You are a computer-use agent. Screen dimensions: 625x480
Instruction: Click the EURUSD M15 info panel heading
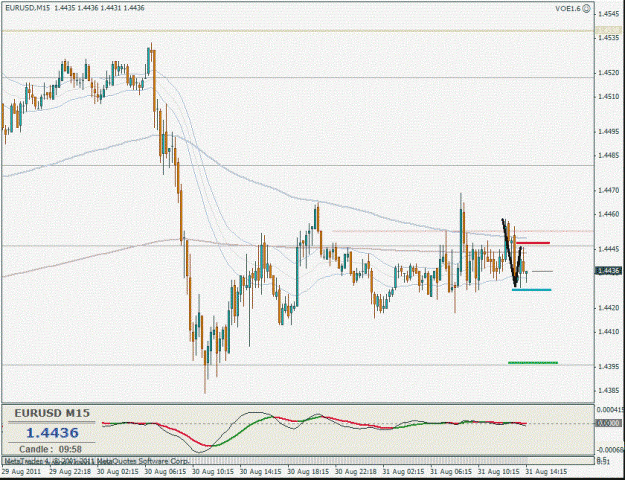point(52,413)
